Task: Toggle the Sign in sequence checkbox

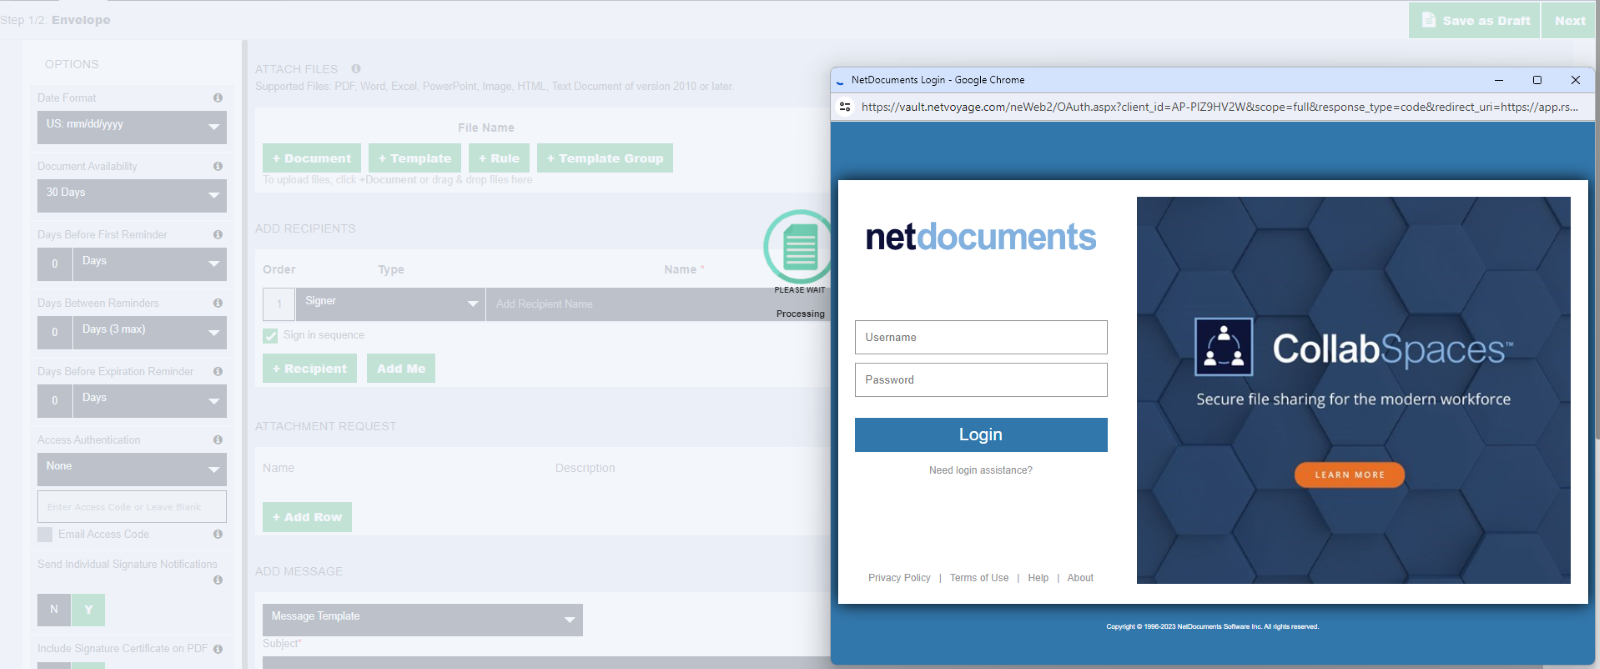Action: click(x=270, y=336)
